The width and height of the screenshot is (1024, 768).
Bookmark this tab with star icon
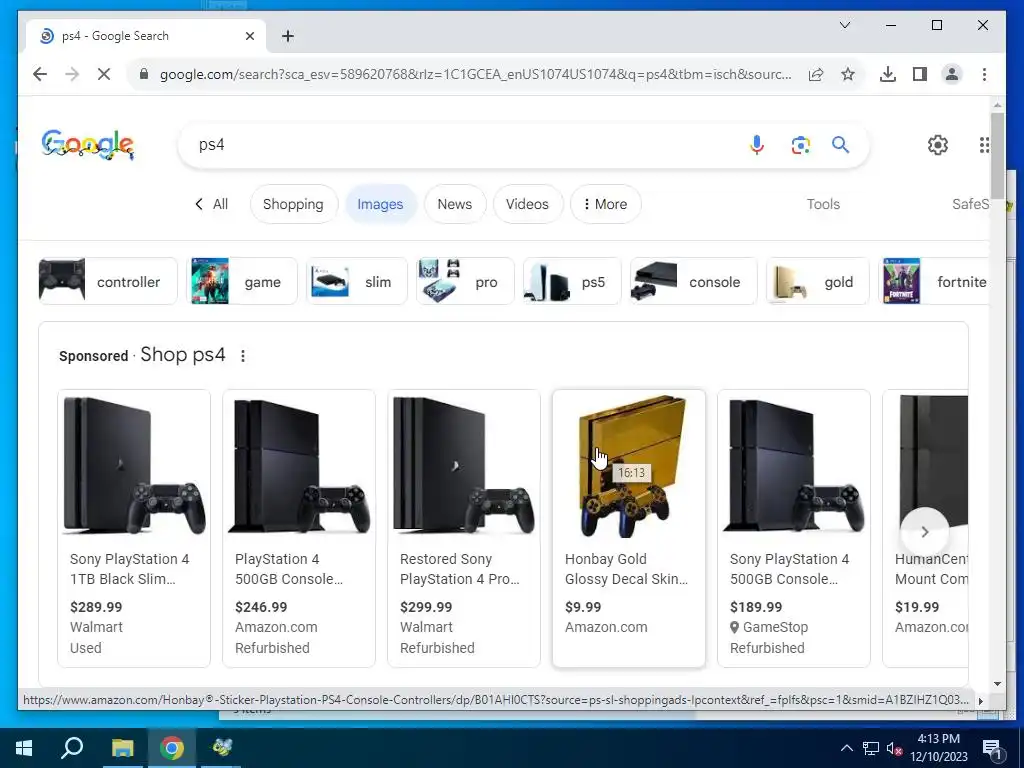coord(848,74)
